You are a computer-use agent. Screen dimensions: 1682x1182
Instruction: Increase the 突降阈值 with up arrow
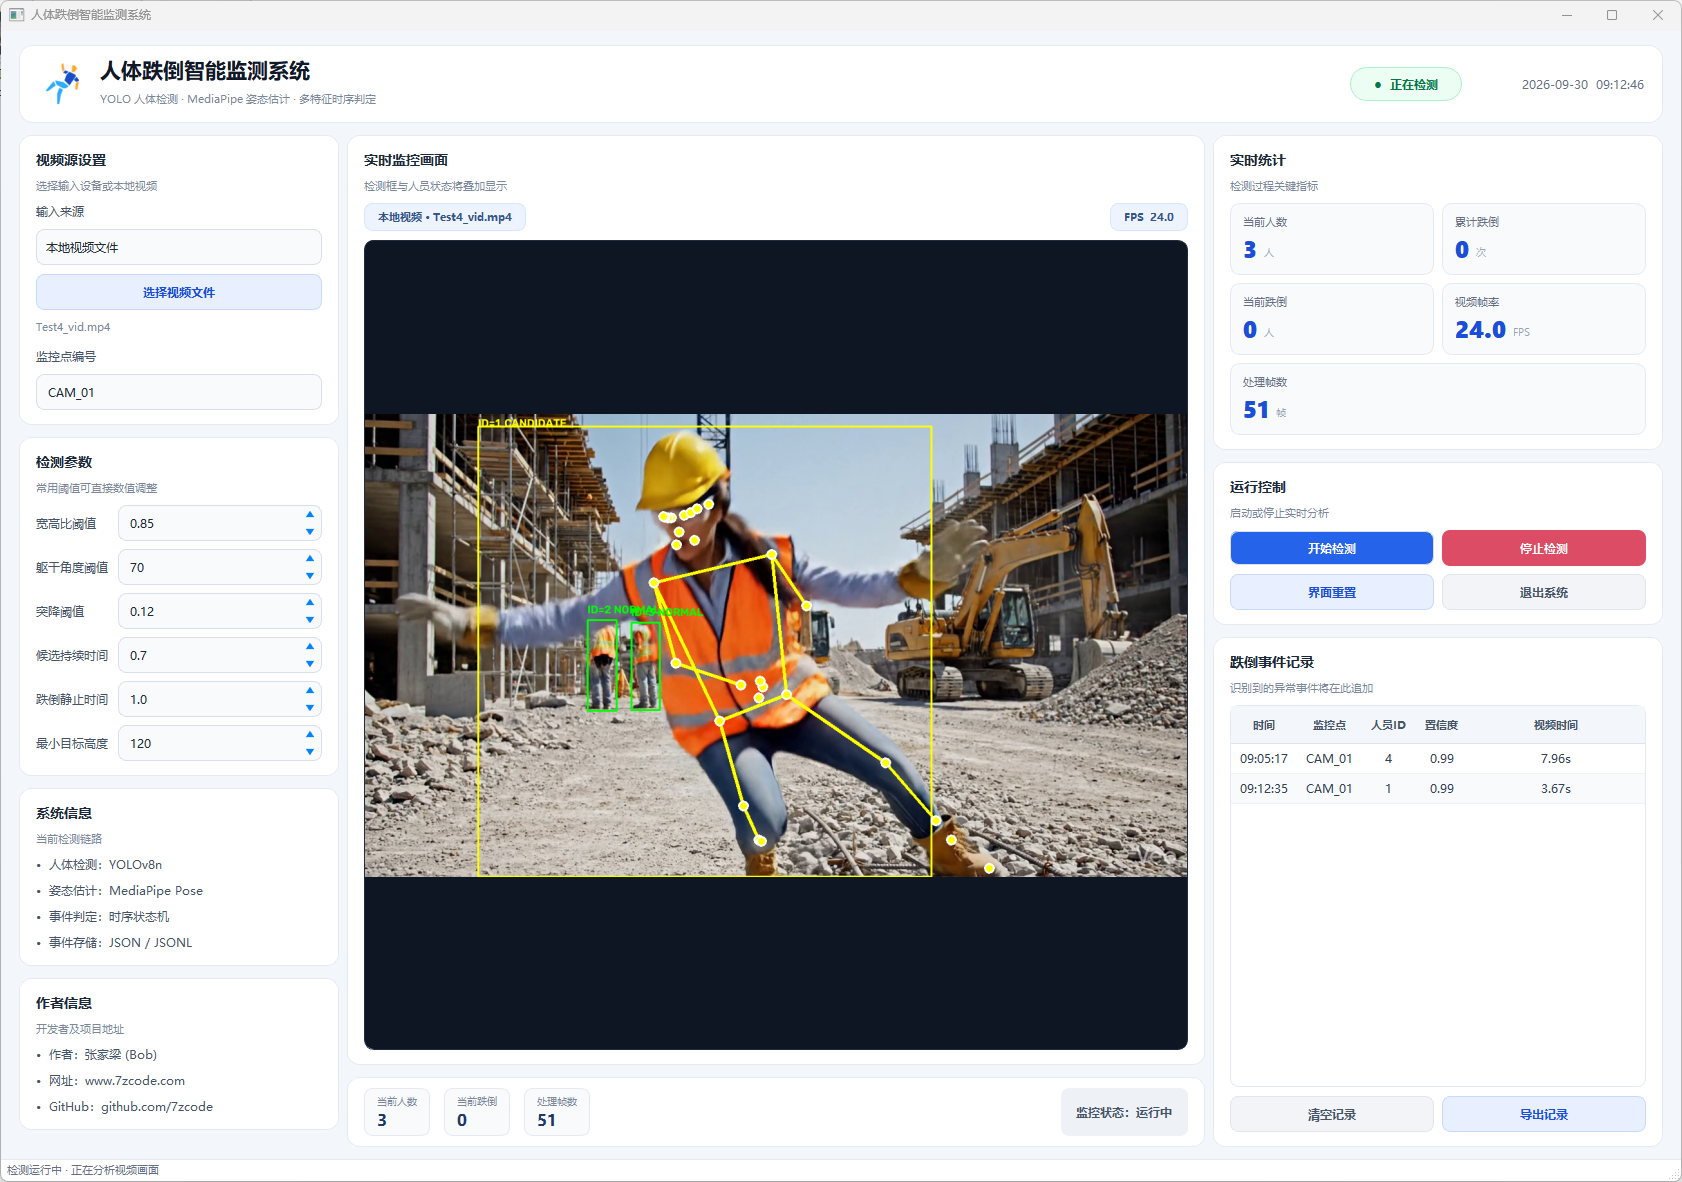point(310,603)
